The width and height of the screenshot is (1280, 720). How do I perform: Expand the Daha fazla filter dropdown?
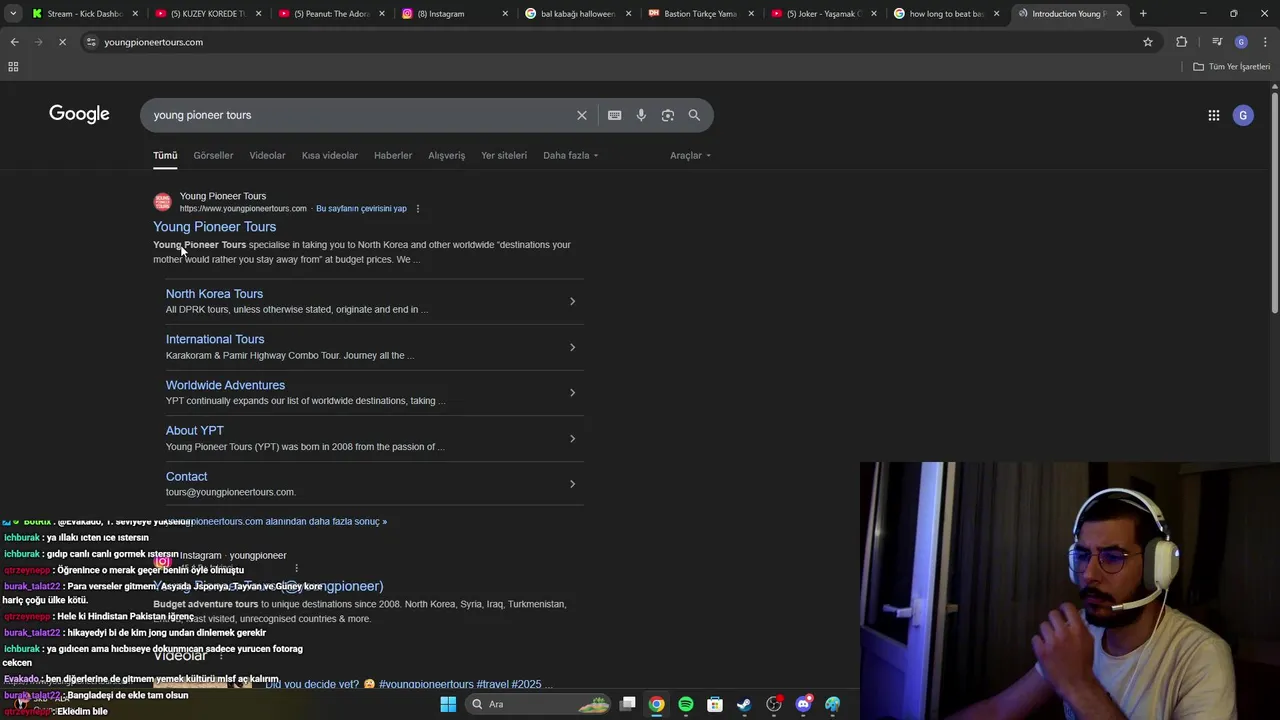(x=571, y=155)
